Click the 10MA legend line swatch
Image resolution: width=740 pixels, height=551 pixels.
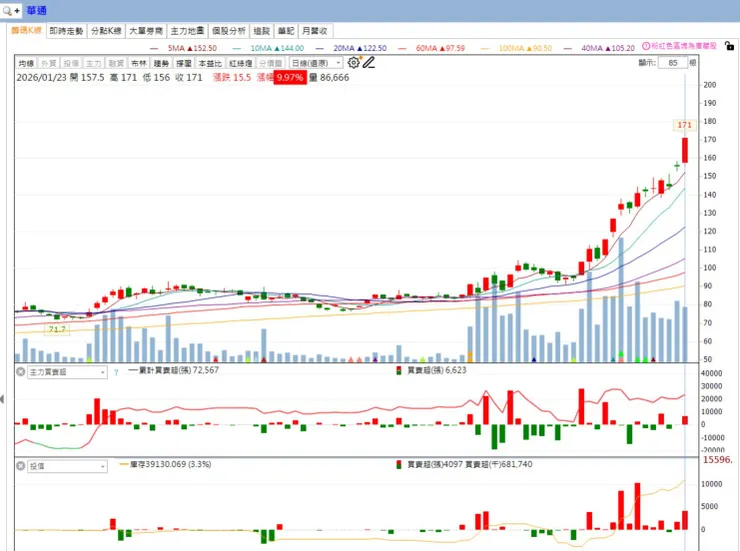click(236, 48)
